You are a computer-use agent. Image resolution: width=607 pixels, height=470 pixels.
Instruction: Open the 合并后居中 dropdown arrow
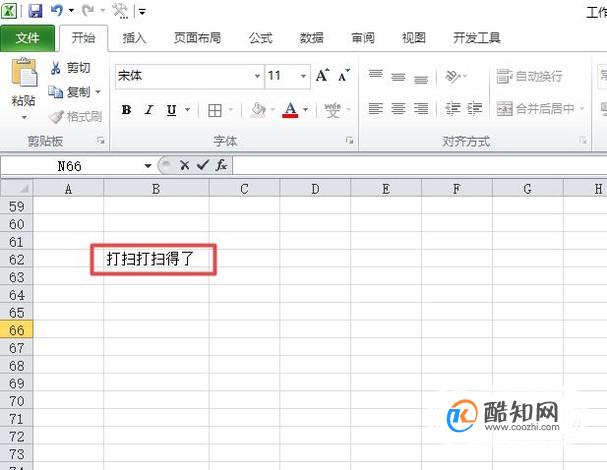(x=582, y=109)
